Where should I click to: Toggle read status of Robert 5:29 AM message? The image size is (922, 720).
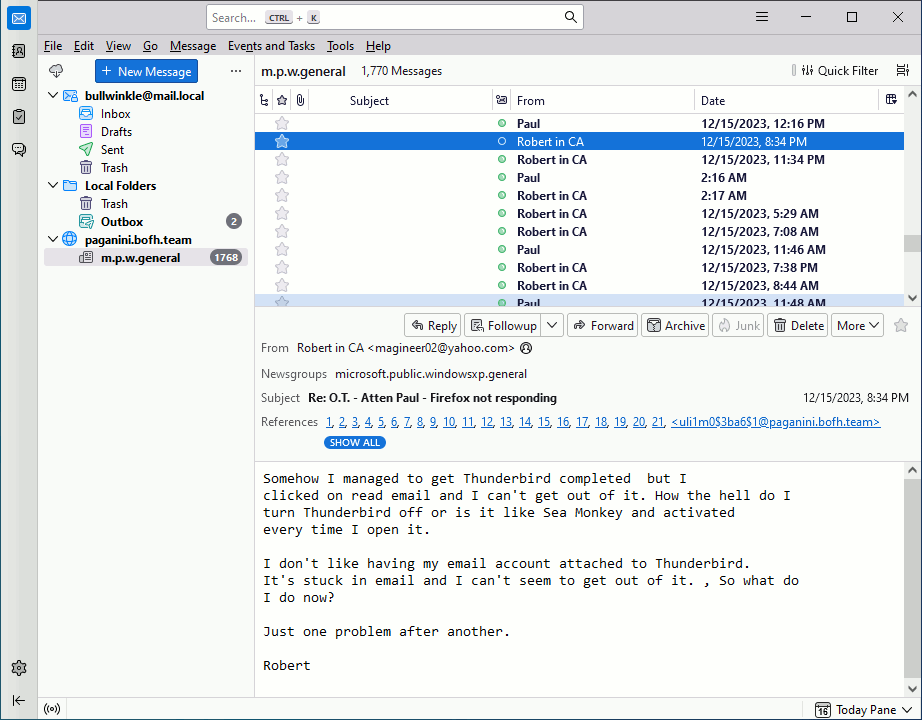coord(502,214)
